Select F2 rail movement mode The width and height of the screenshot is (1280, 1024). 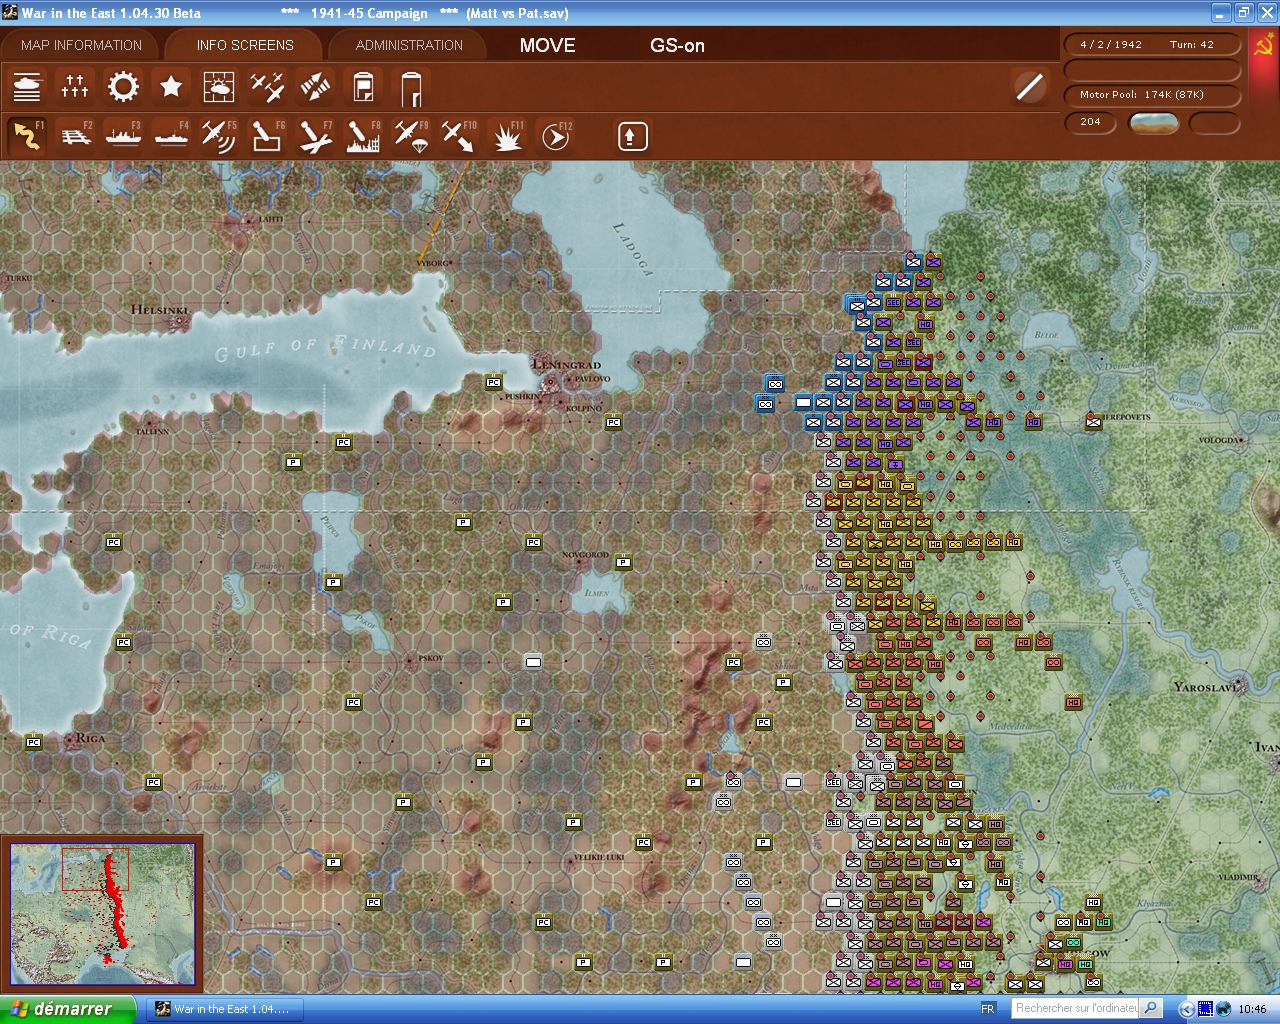click(75, 136)
